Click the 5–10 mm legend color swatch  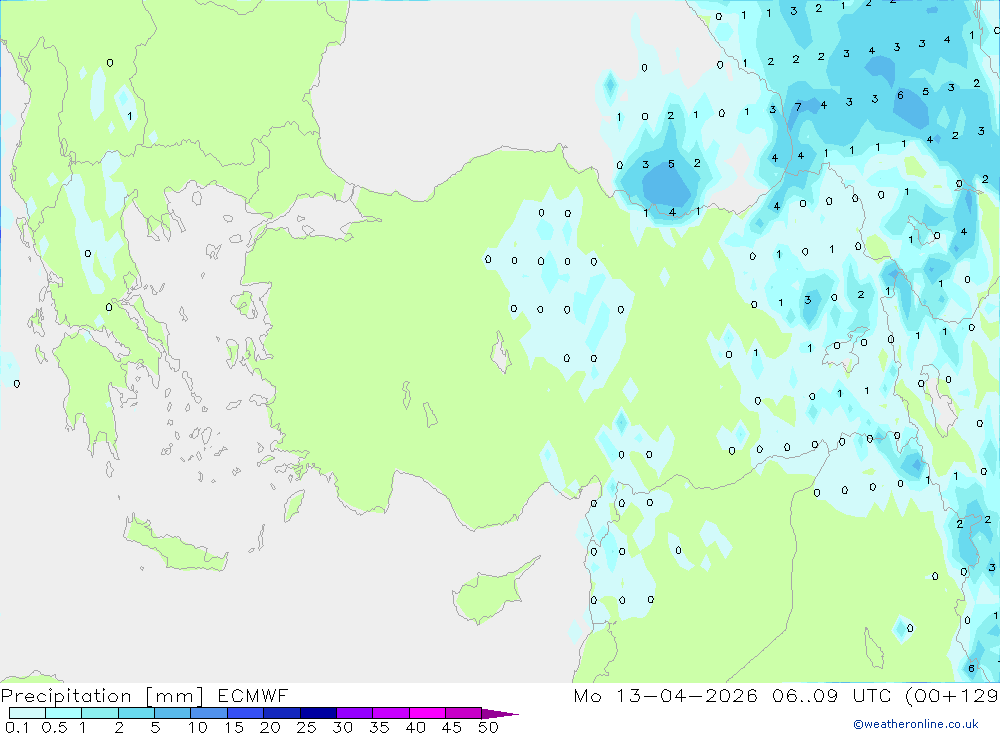pyautogui.click(x=172, y=713)
